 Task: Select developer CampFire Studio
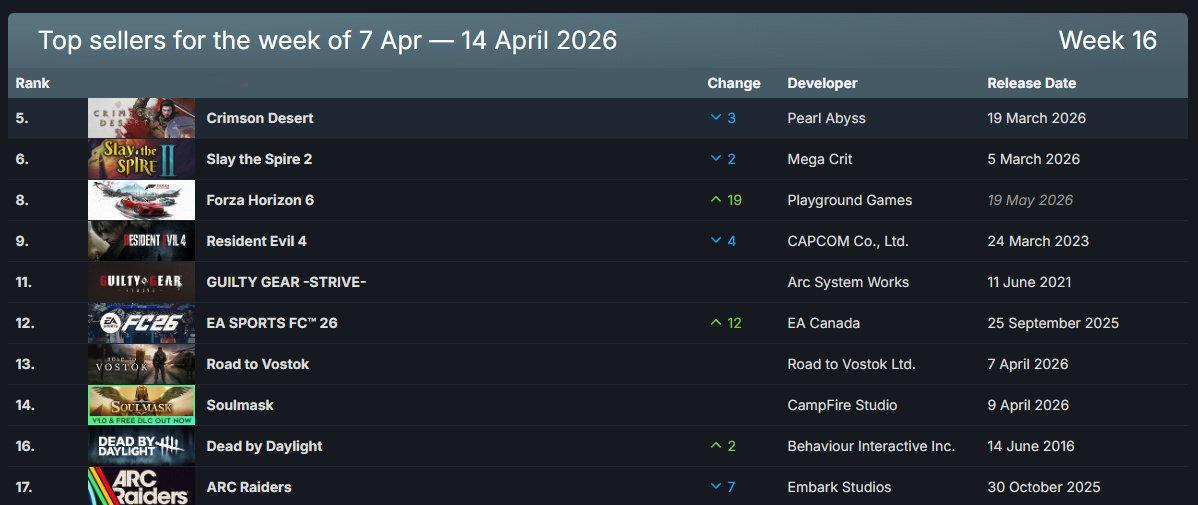pos(843,405)
